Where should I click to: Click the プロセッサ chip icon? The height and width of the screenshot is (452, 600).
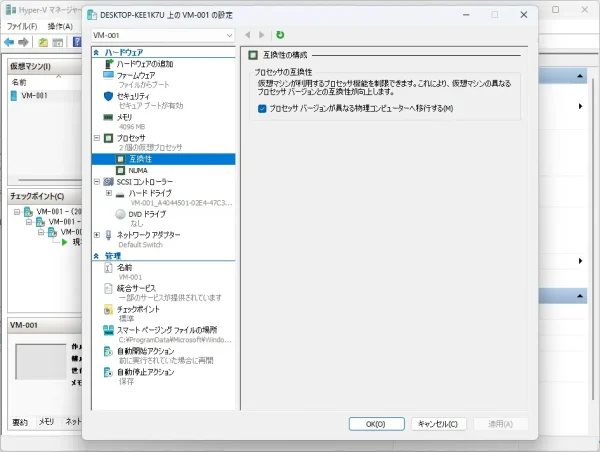[109, 138]
